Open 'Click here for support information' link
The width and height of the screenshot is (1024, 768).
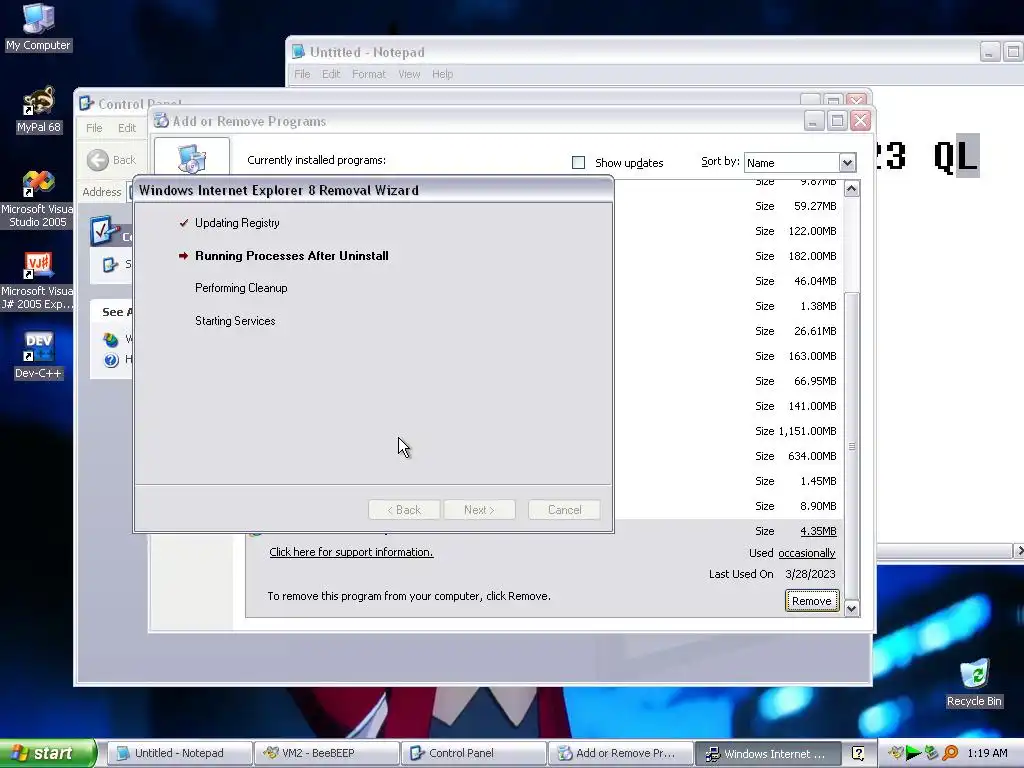[x=351, y=552]
